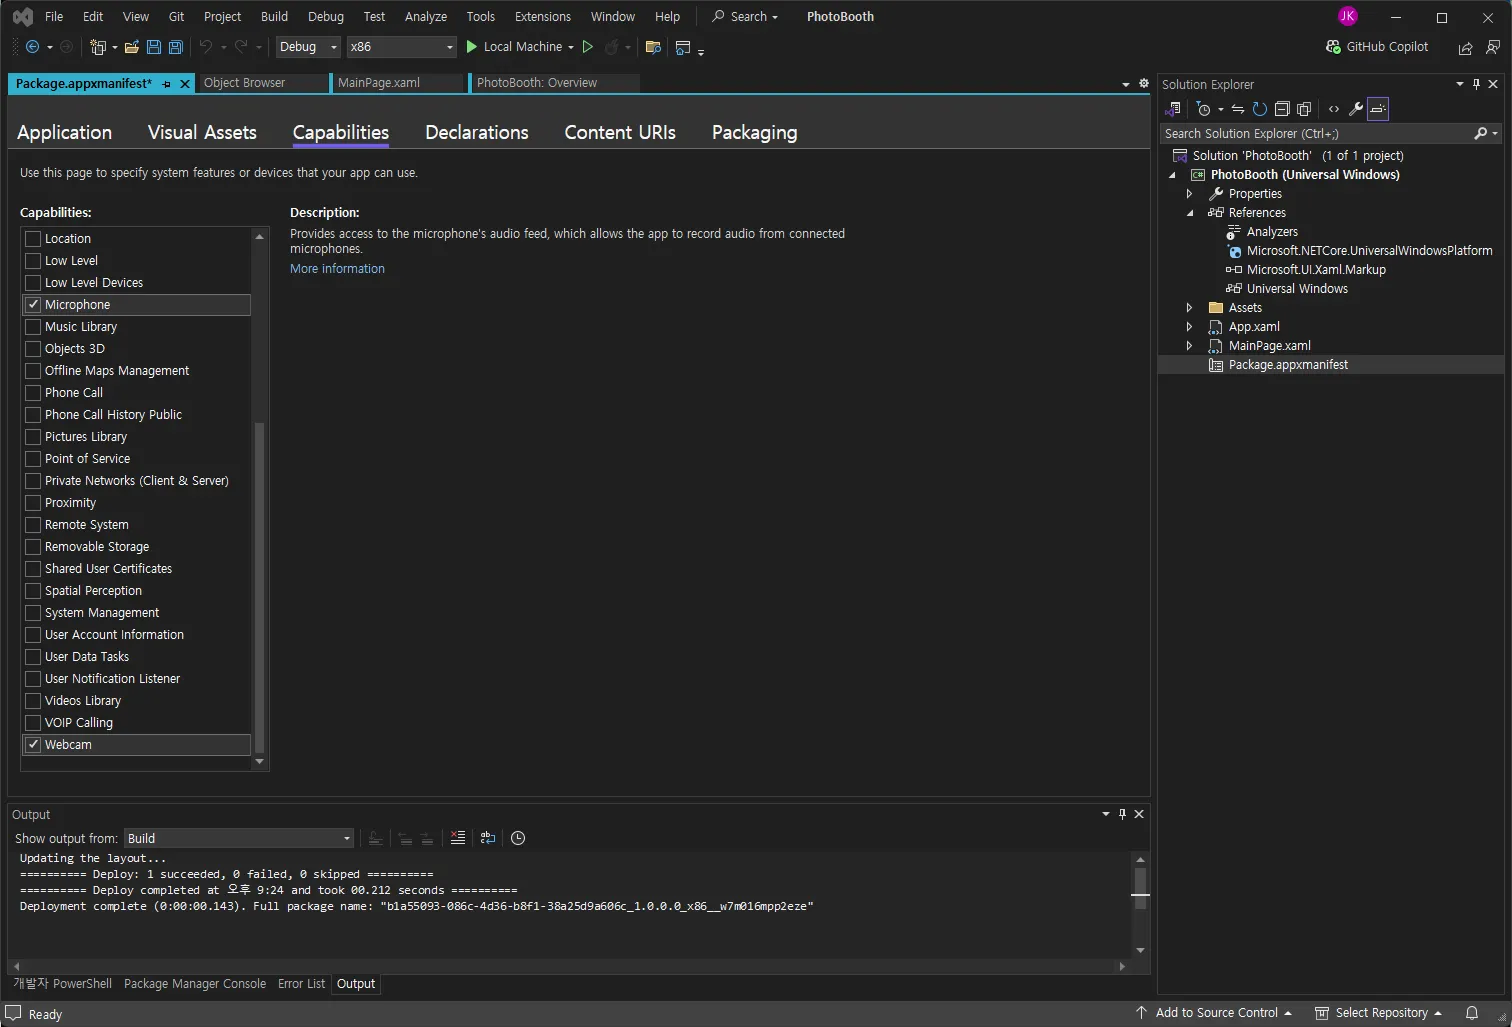Open Properties via the wrench icon
1512x1027 pixels.
coord(1356,109)
